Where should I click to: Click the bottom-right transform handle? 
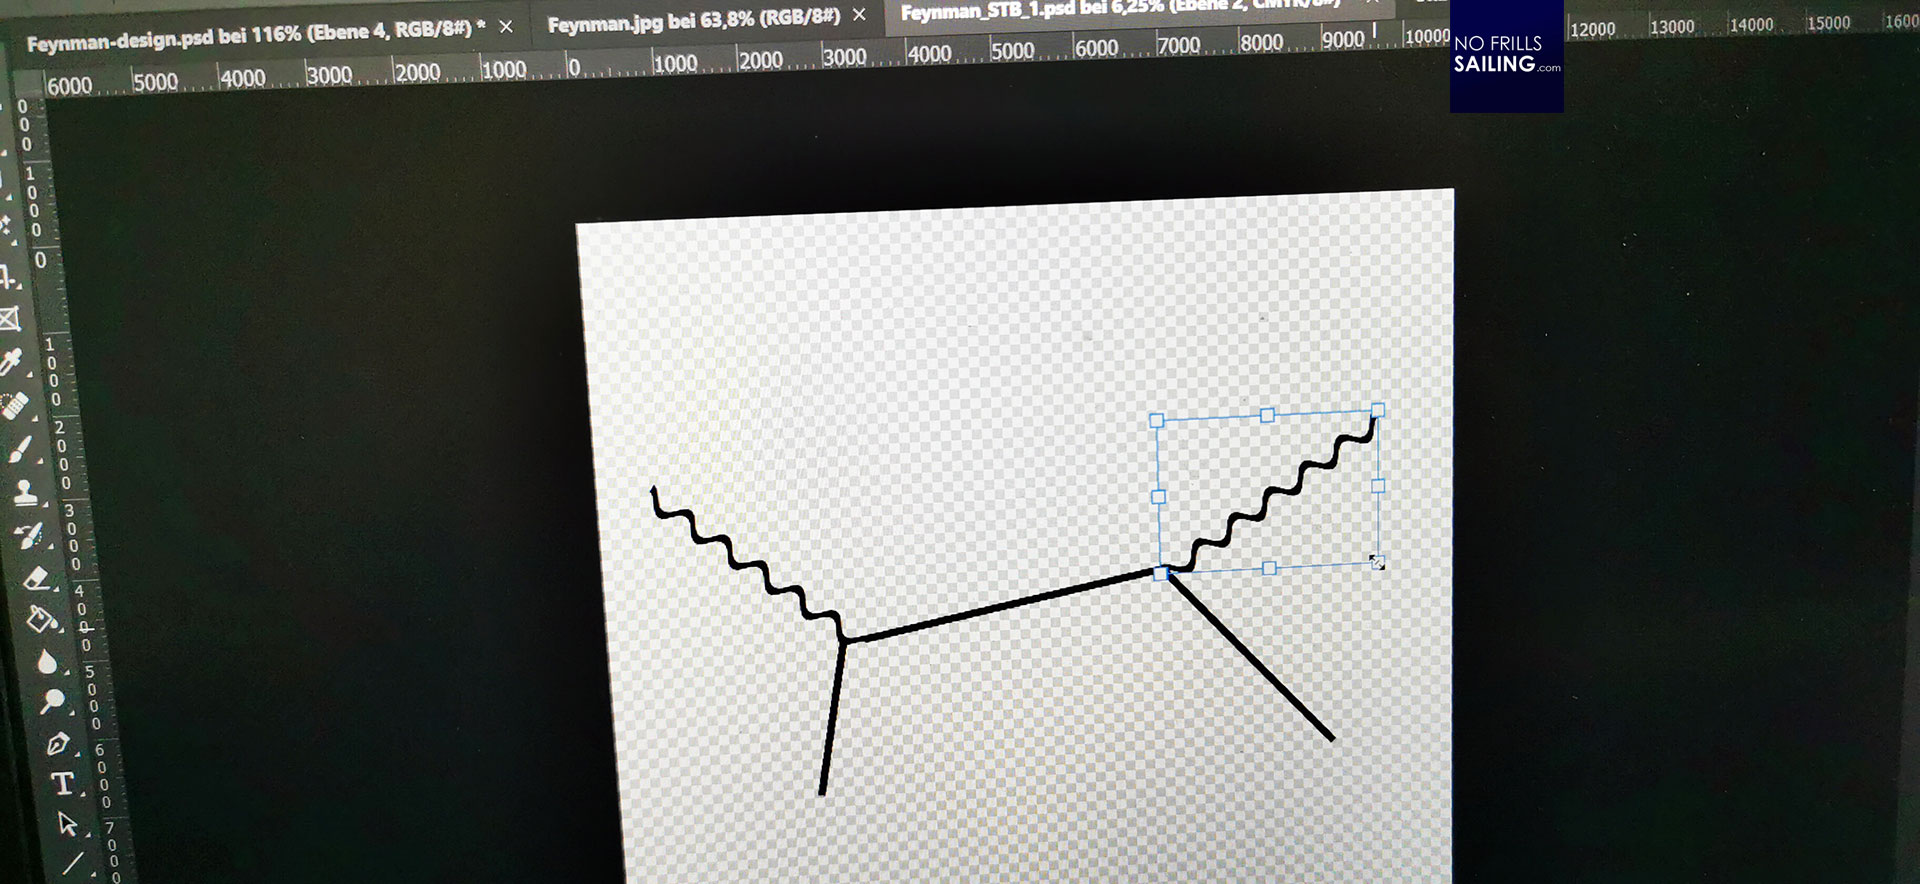[x=1377, y=563]
